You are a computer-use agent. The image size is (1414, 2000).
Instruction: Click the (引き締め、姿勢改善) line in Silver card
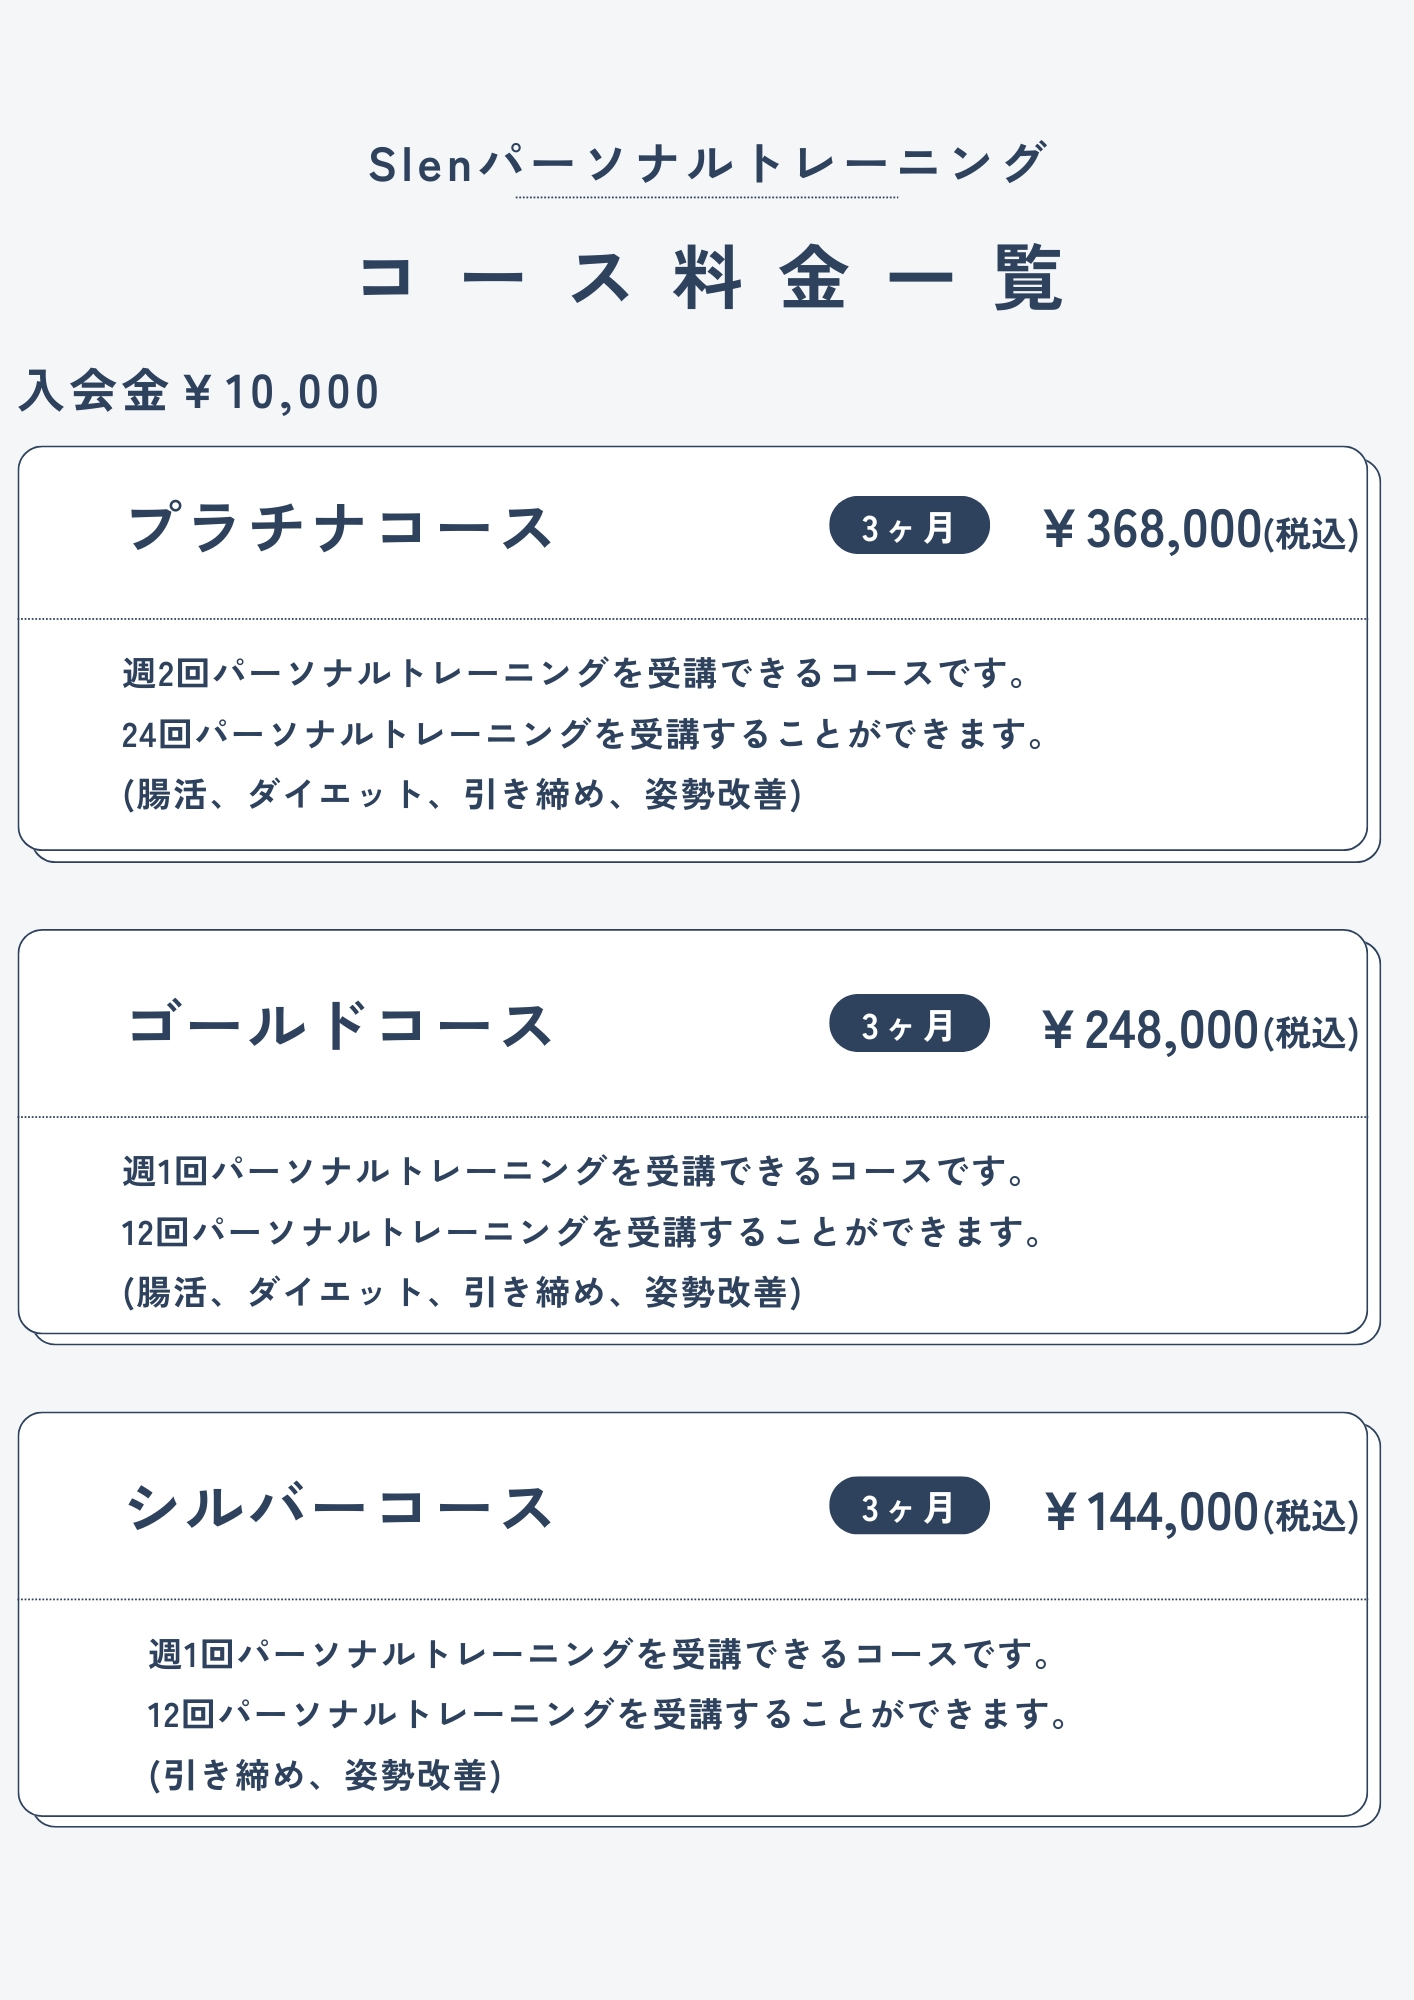coord(326,1775)
